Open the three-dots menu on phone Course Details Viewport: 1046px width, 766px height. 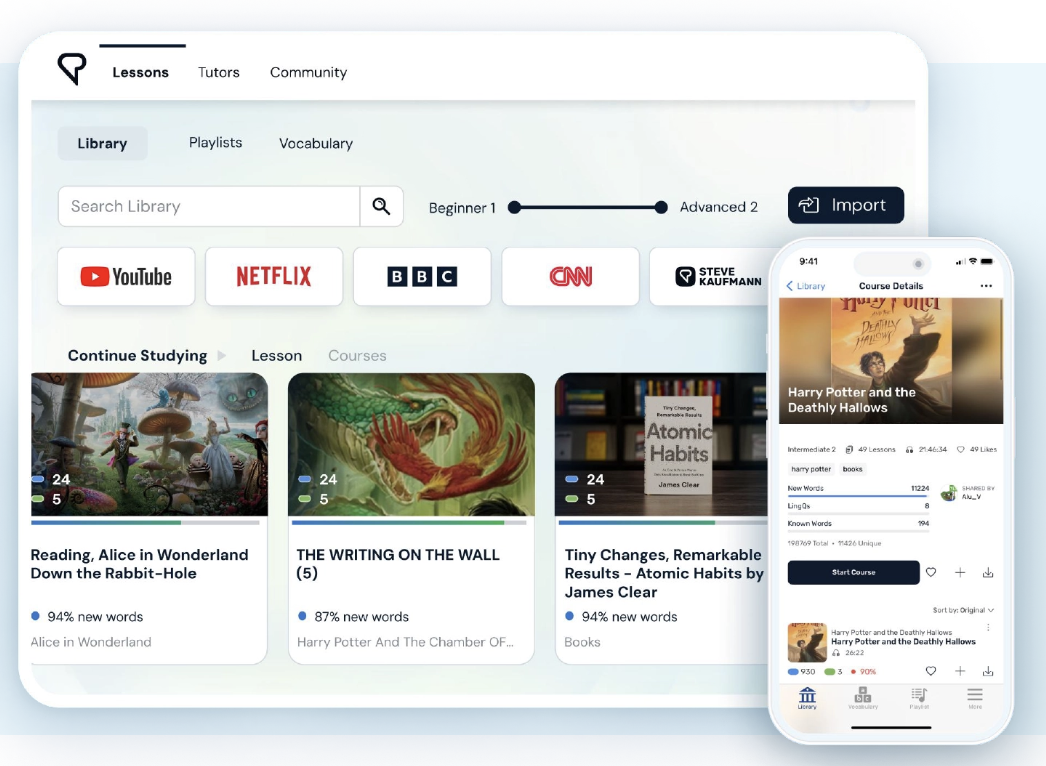point(986,286)
